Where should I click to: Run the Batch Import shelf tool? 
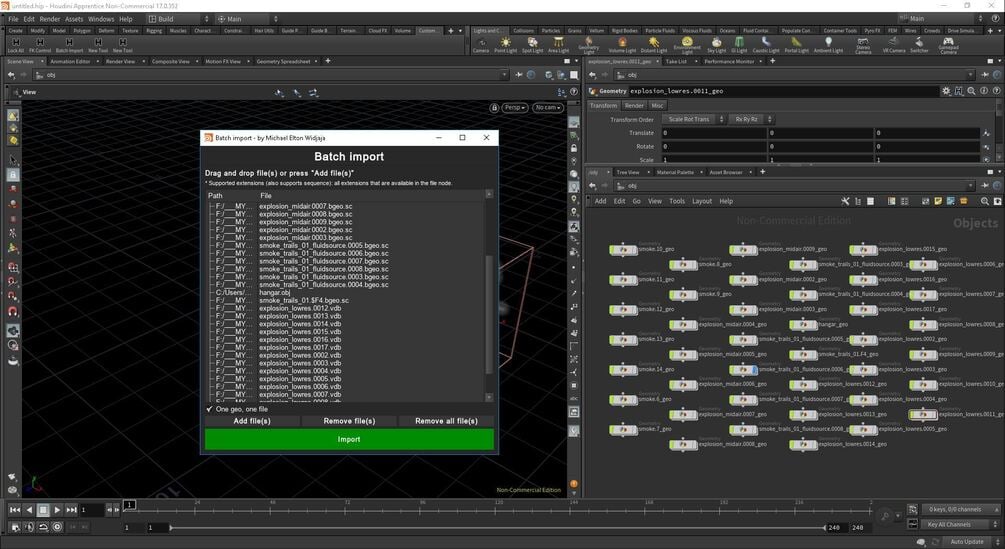pyautogui.click(x=69, y=45)
